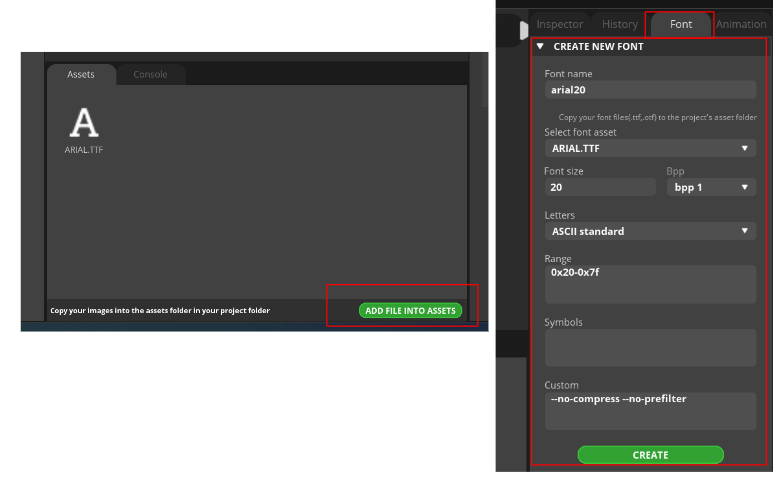Image resolution: width=779 pixels, height=481 pixels.
Task: Click the ADD FILE INTO ASSETS button
Action: coord(410,310)
